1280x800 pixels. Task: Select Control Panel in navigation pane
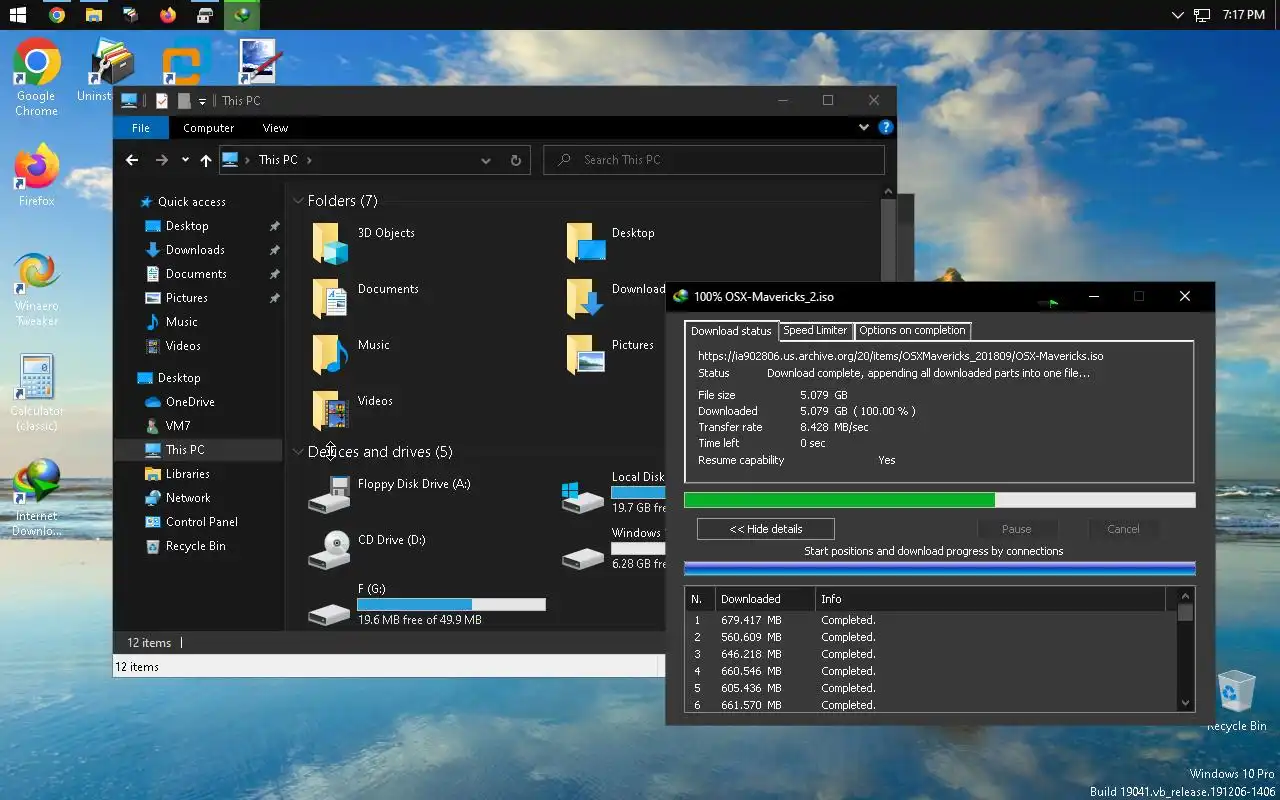click(201, 522)
